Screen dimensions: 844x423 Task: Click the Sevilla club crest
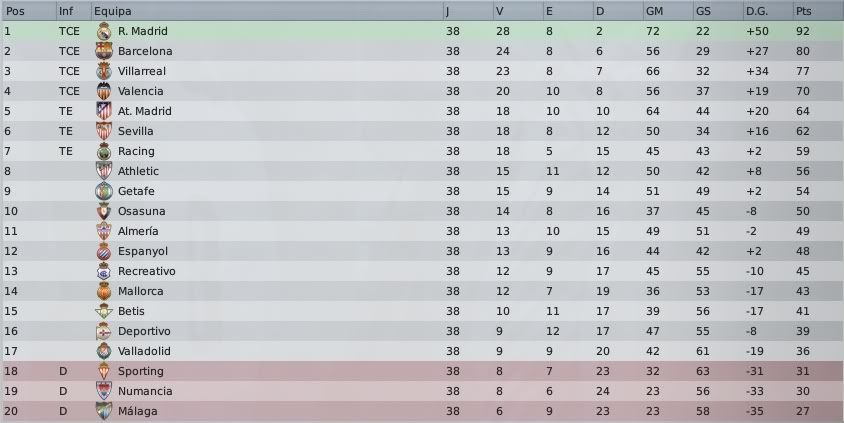coord(104,131)
